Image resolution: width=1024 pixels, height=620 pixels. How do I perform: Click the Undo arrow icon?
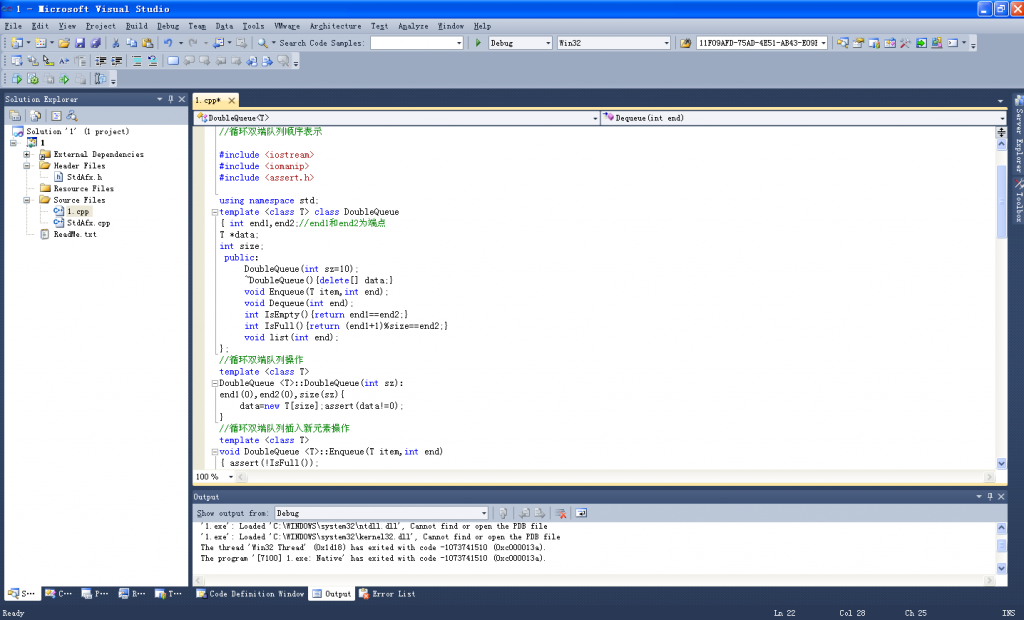[167, 43]
